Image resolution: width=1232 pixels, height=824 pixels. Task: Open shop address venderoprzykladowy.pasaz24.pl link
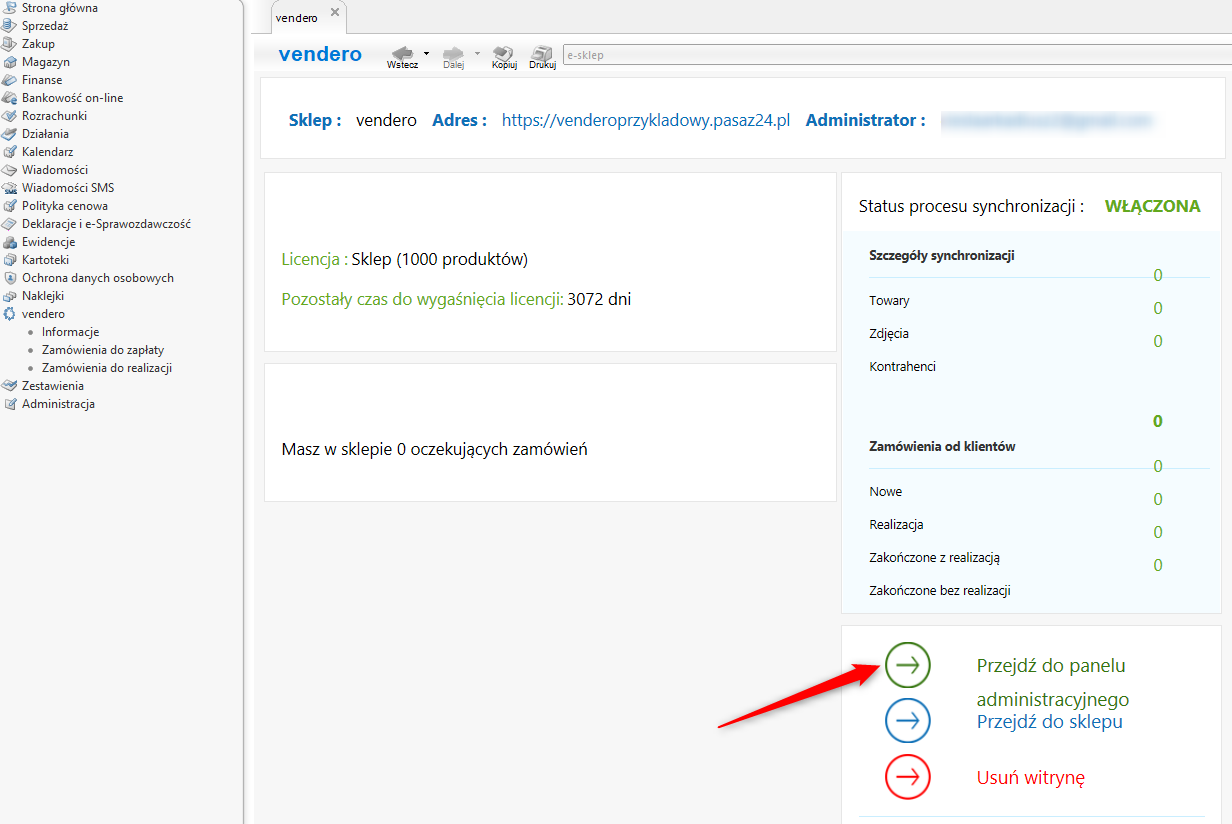tap(646, 120)
